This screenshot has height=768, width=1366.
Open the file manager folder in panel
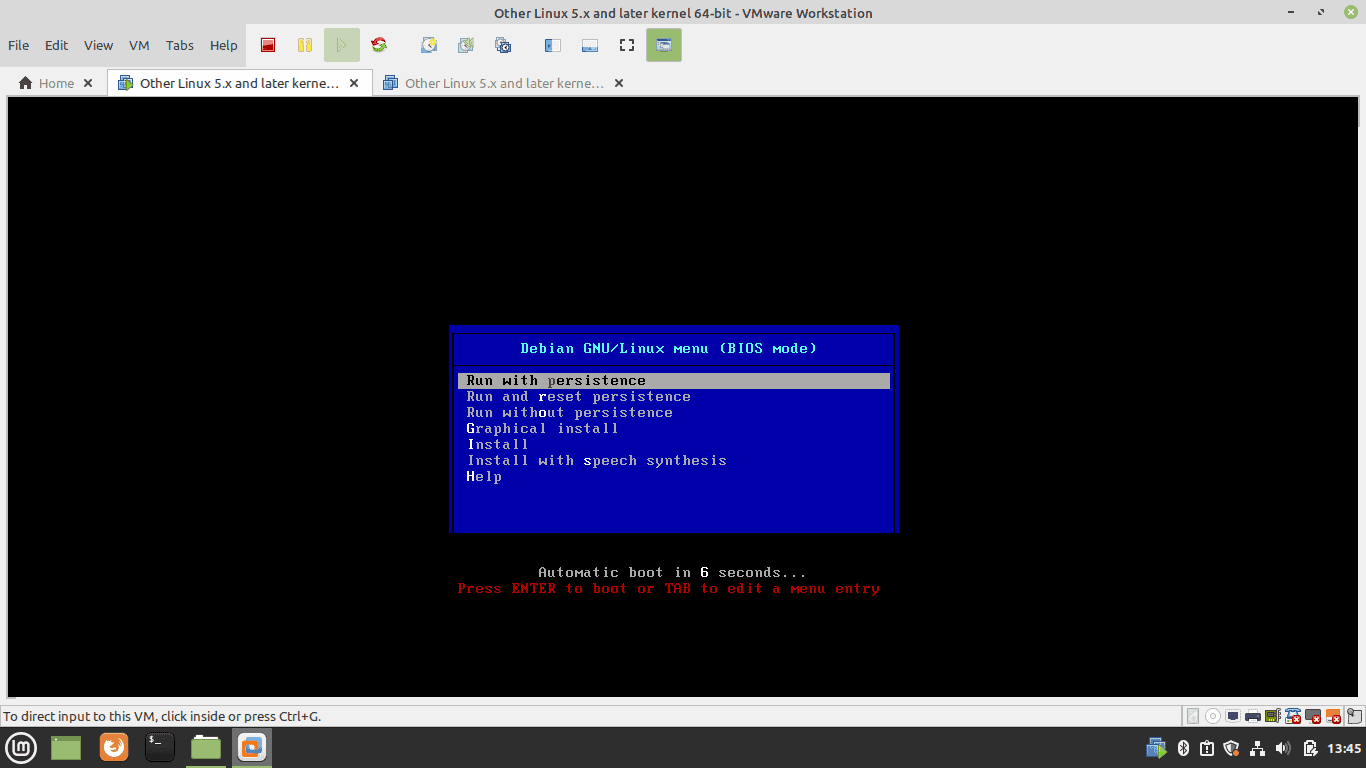[206, 747]
